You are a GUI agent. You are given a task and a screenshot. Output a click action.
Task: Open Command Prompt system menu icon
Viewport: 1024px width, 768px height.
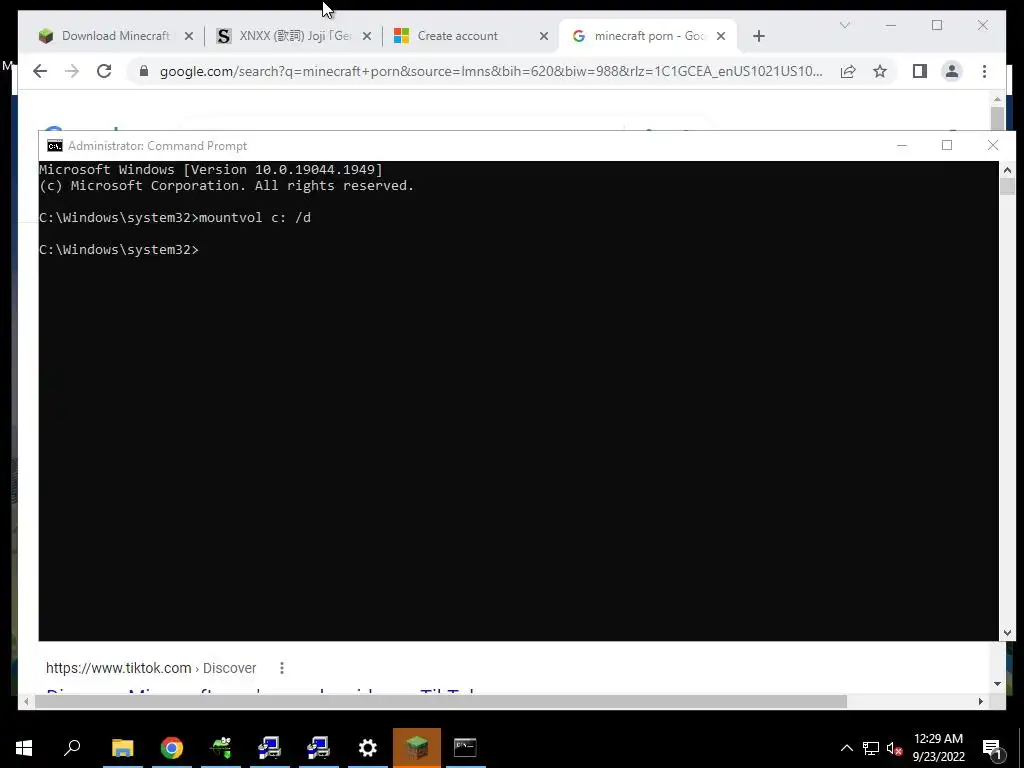pos(55,146)
